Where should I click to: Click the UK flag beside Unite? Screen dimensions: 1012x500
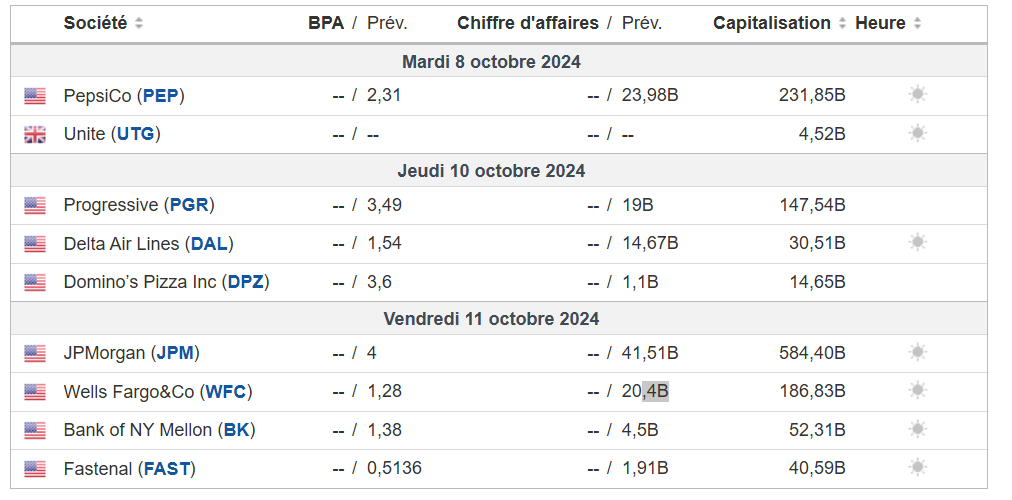[x=35, y=134]
